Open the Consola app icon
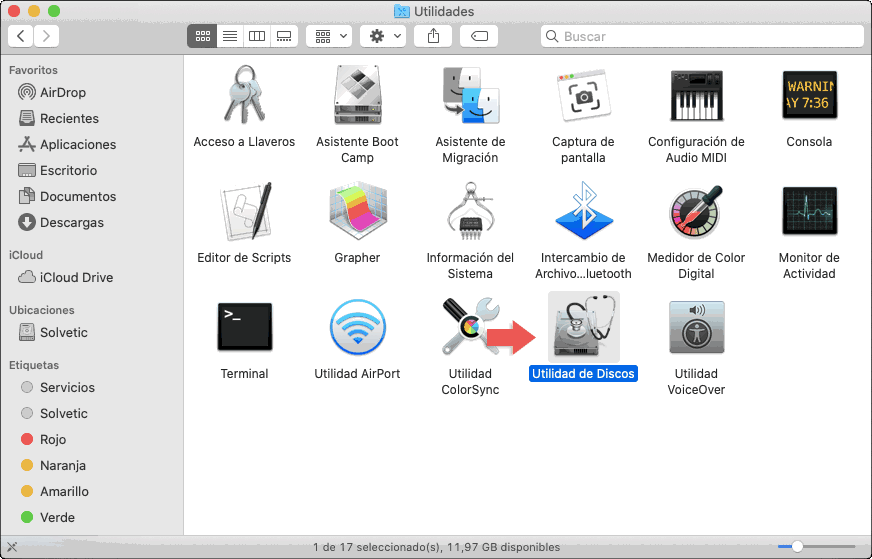Screen dimensions: 872x559 tap(809, 96)
